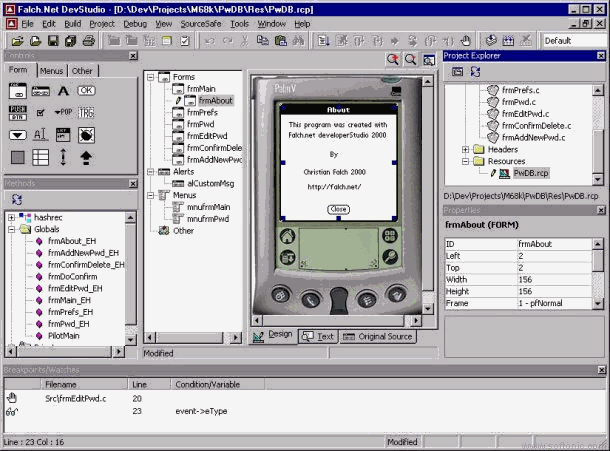Screen dimensions: 610x451
Task: Open the SourceSafe menu
Action: click(202, 22)
